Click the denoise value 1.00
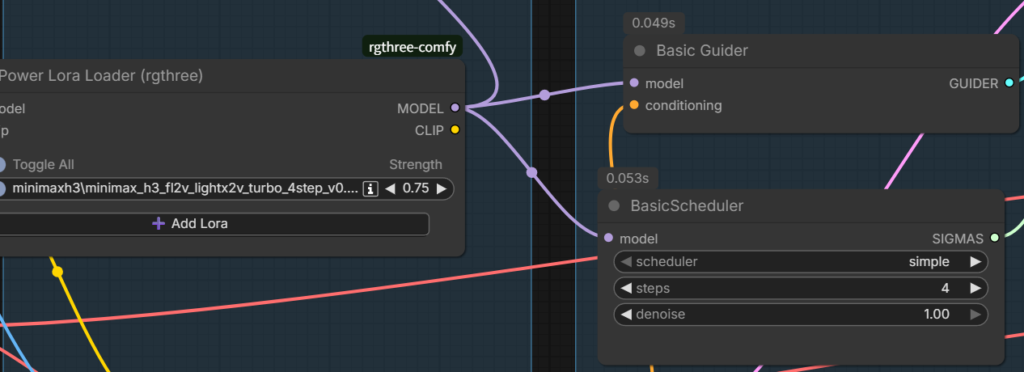This screenshot has height=372, width=1024. click(936, 314)
